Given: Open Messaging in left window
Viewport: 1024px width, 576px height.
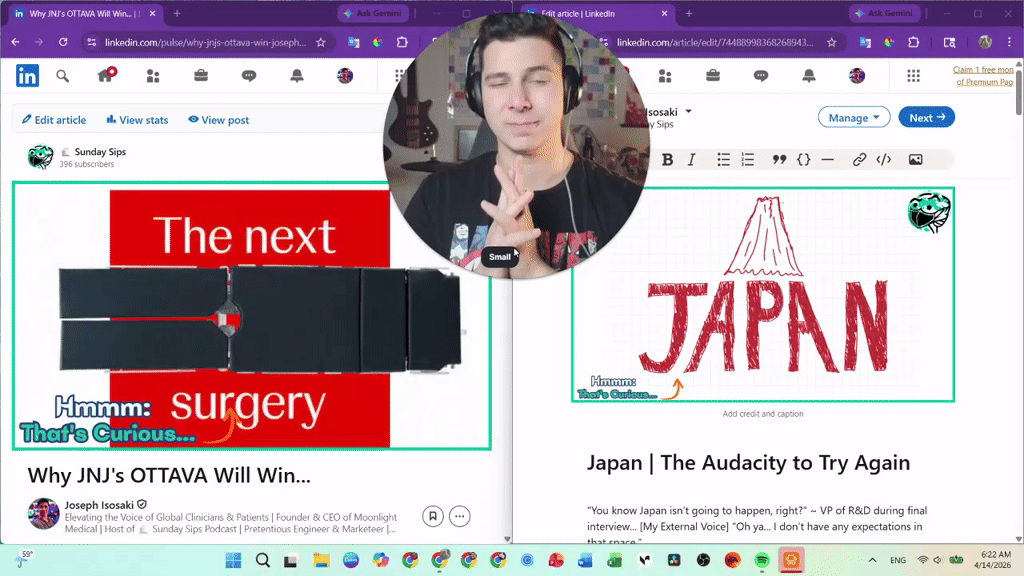Looking at the screenshot, I should (x=249, y=76).
